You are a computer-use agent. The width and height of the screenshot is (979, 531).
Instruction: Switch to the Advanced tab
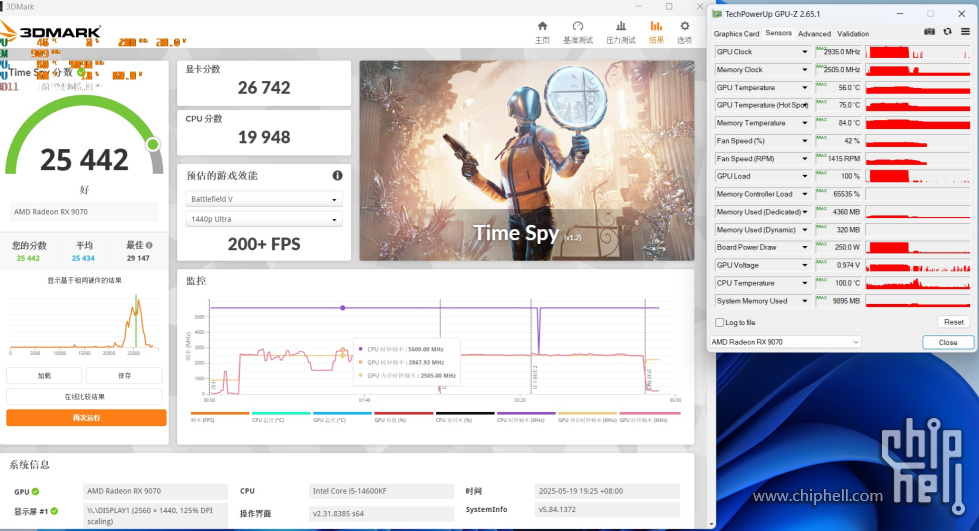[x=814, y=34]
